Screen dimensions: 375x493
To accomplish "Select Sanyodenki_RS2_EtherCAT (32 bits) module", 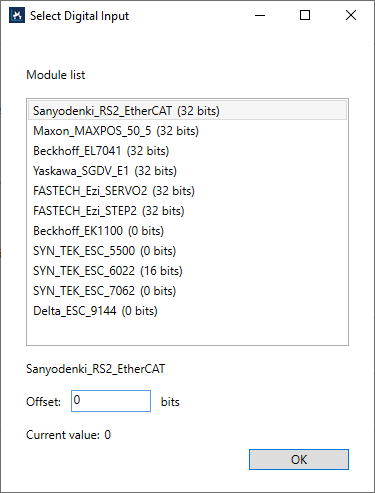I will tap(187, 110).
